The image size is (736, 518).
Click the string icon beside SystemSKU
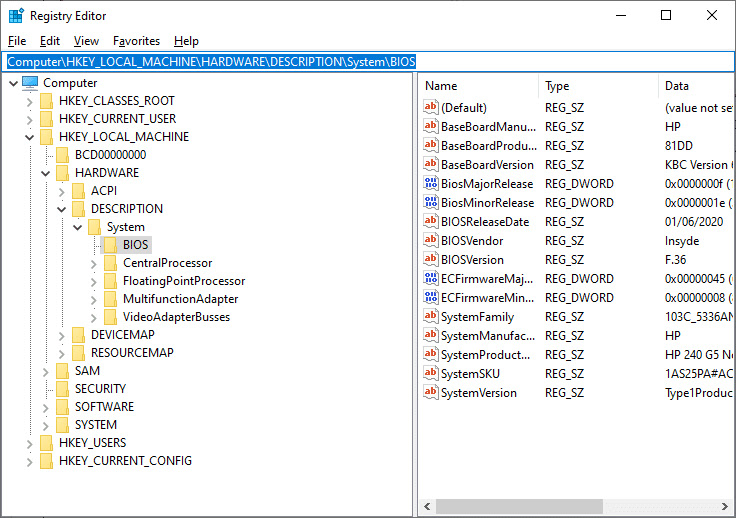click(430, 373)
